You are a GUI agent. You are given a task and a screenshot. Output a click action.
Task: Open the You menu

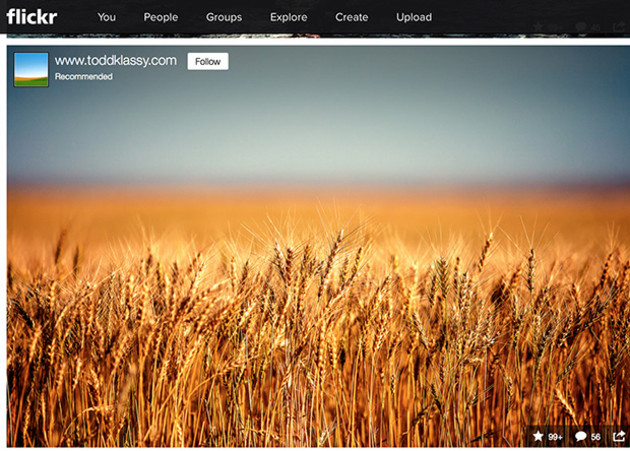pyautogui.click(x=106, y=17)
